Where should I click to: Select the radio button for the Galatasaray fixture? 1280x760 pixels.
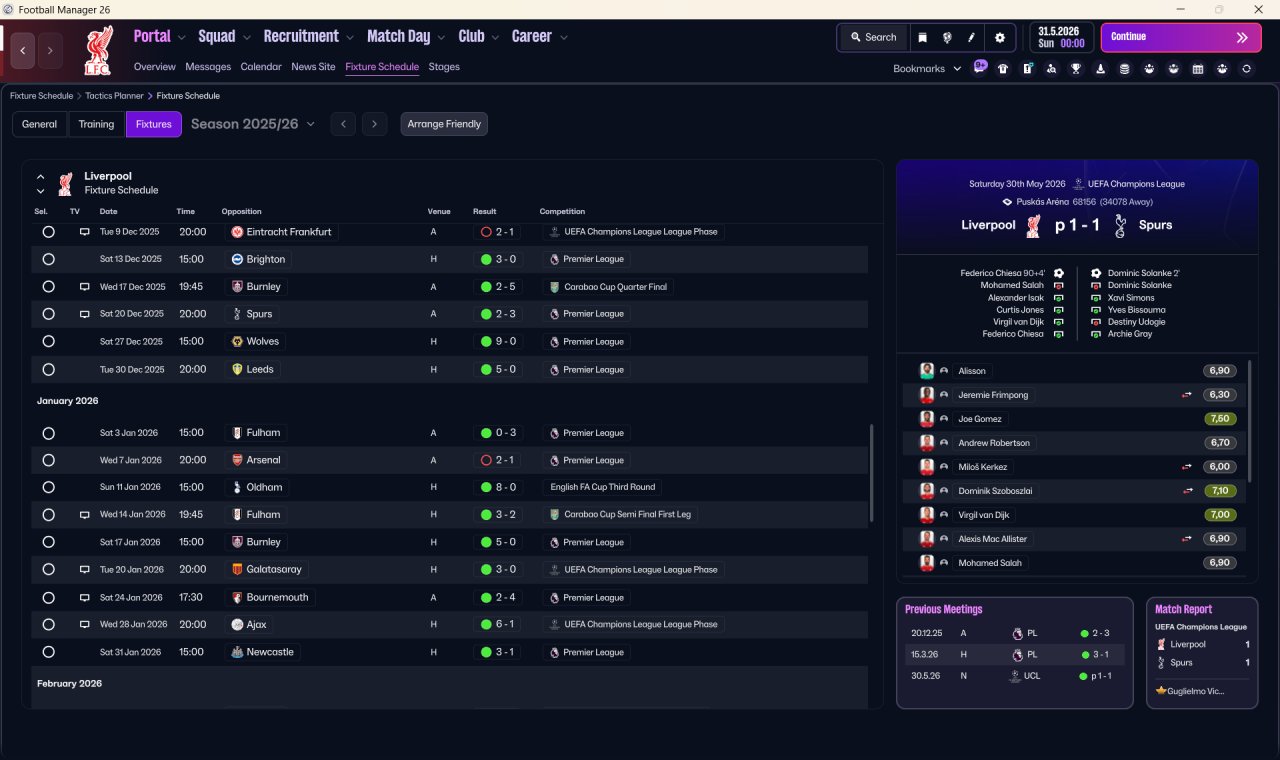(48, 569)
